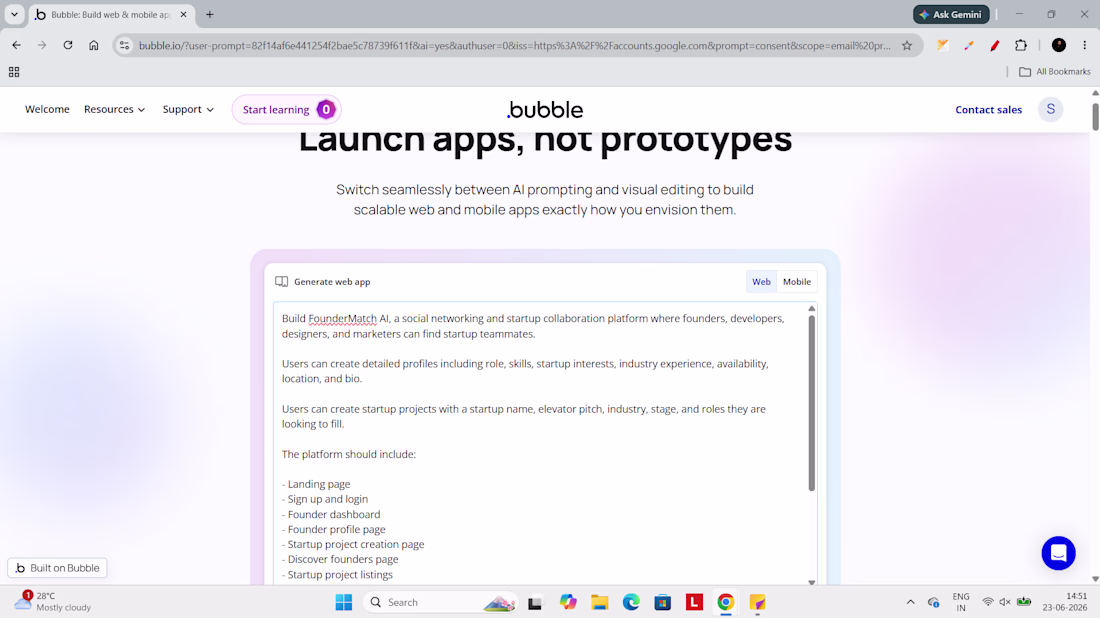Open the Windows Start menu
The height and width of the screenshot is (618, 1100).
click(344, 602)
